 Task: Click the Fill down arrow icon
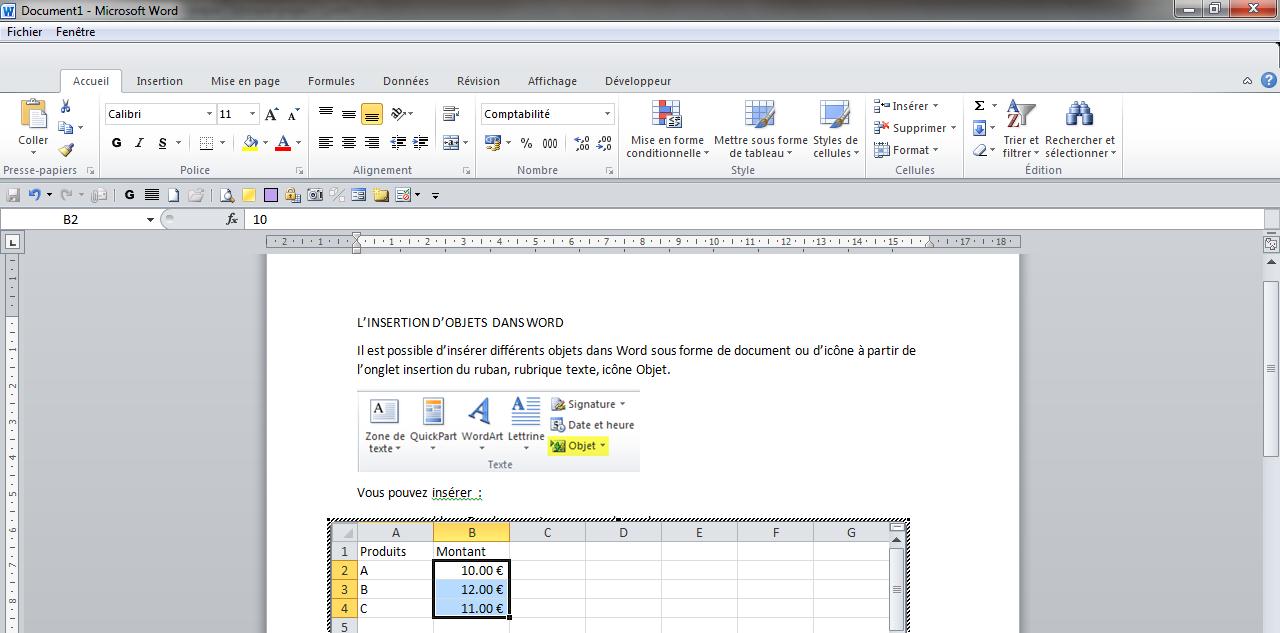(x=980, y=128)
